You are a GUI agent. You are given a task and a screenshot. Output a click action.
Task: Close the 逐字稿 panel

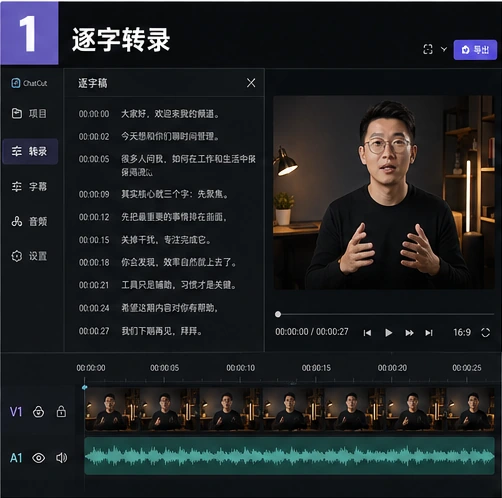pyautogui.click(x=251, y=83)
